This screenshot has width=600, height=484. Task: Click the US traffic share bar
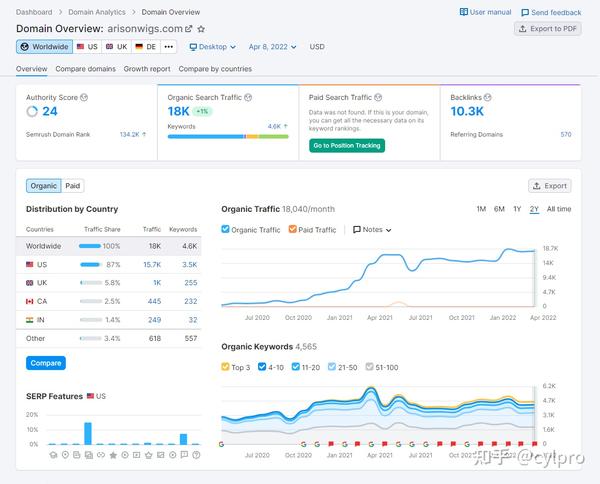pyautogui.click(x=90, y=264)
